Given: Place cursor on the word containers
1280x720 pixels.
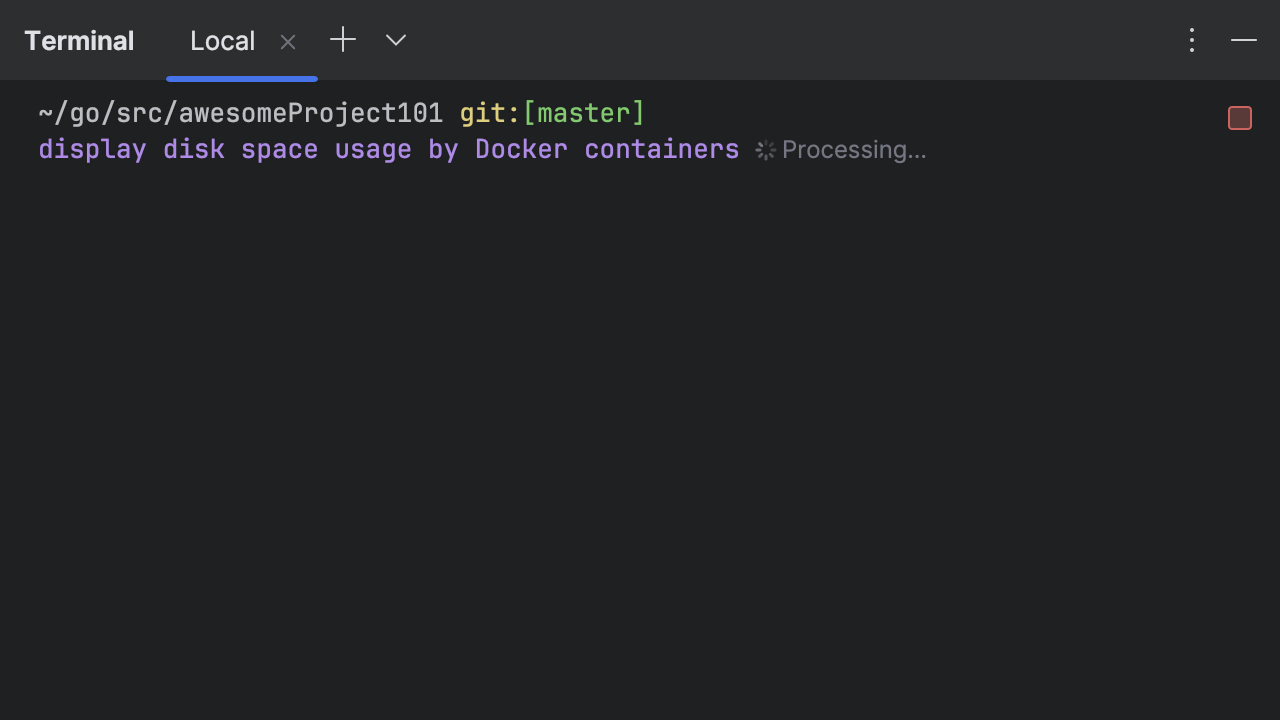Looking at the screenshot, I should (x=662, y=150).
